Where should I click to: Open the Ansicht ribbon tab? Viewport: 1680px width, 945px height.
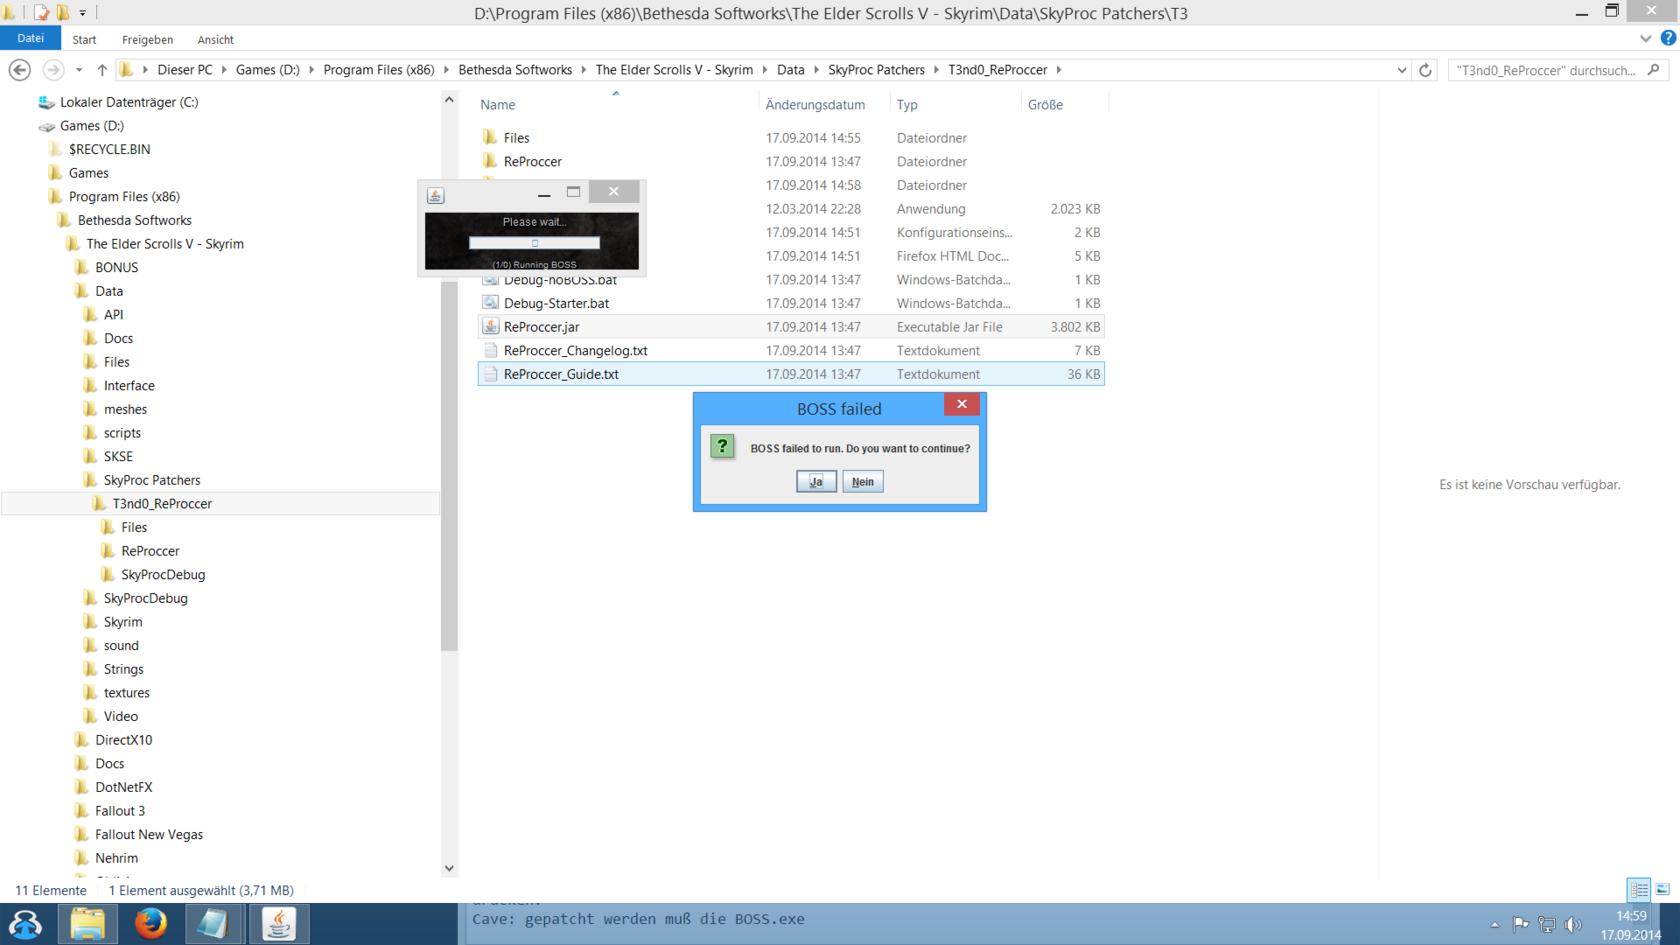click(x=215, y=40)
